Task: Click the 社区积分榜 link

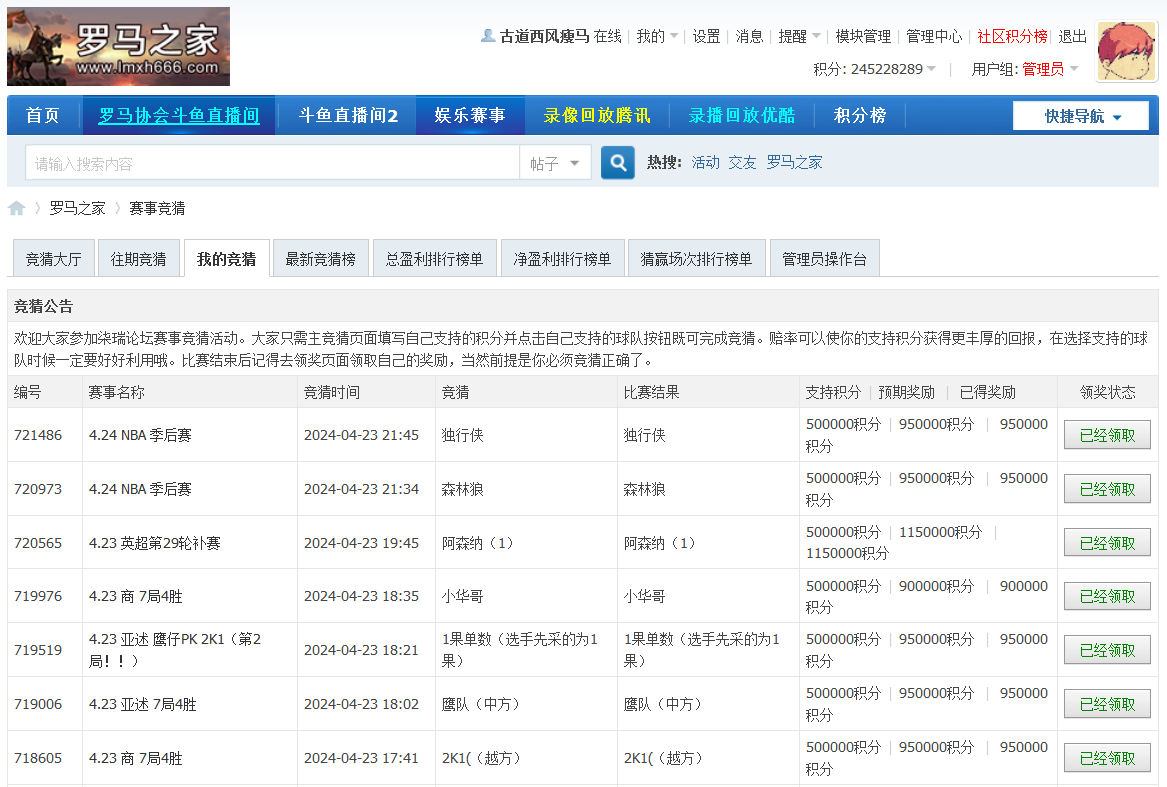Action: click(1012, 36)
